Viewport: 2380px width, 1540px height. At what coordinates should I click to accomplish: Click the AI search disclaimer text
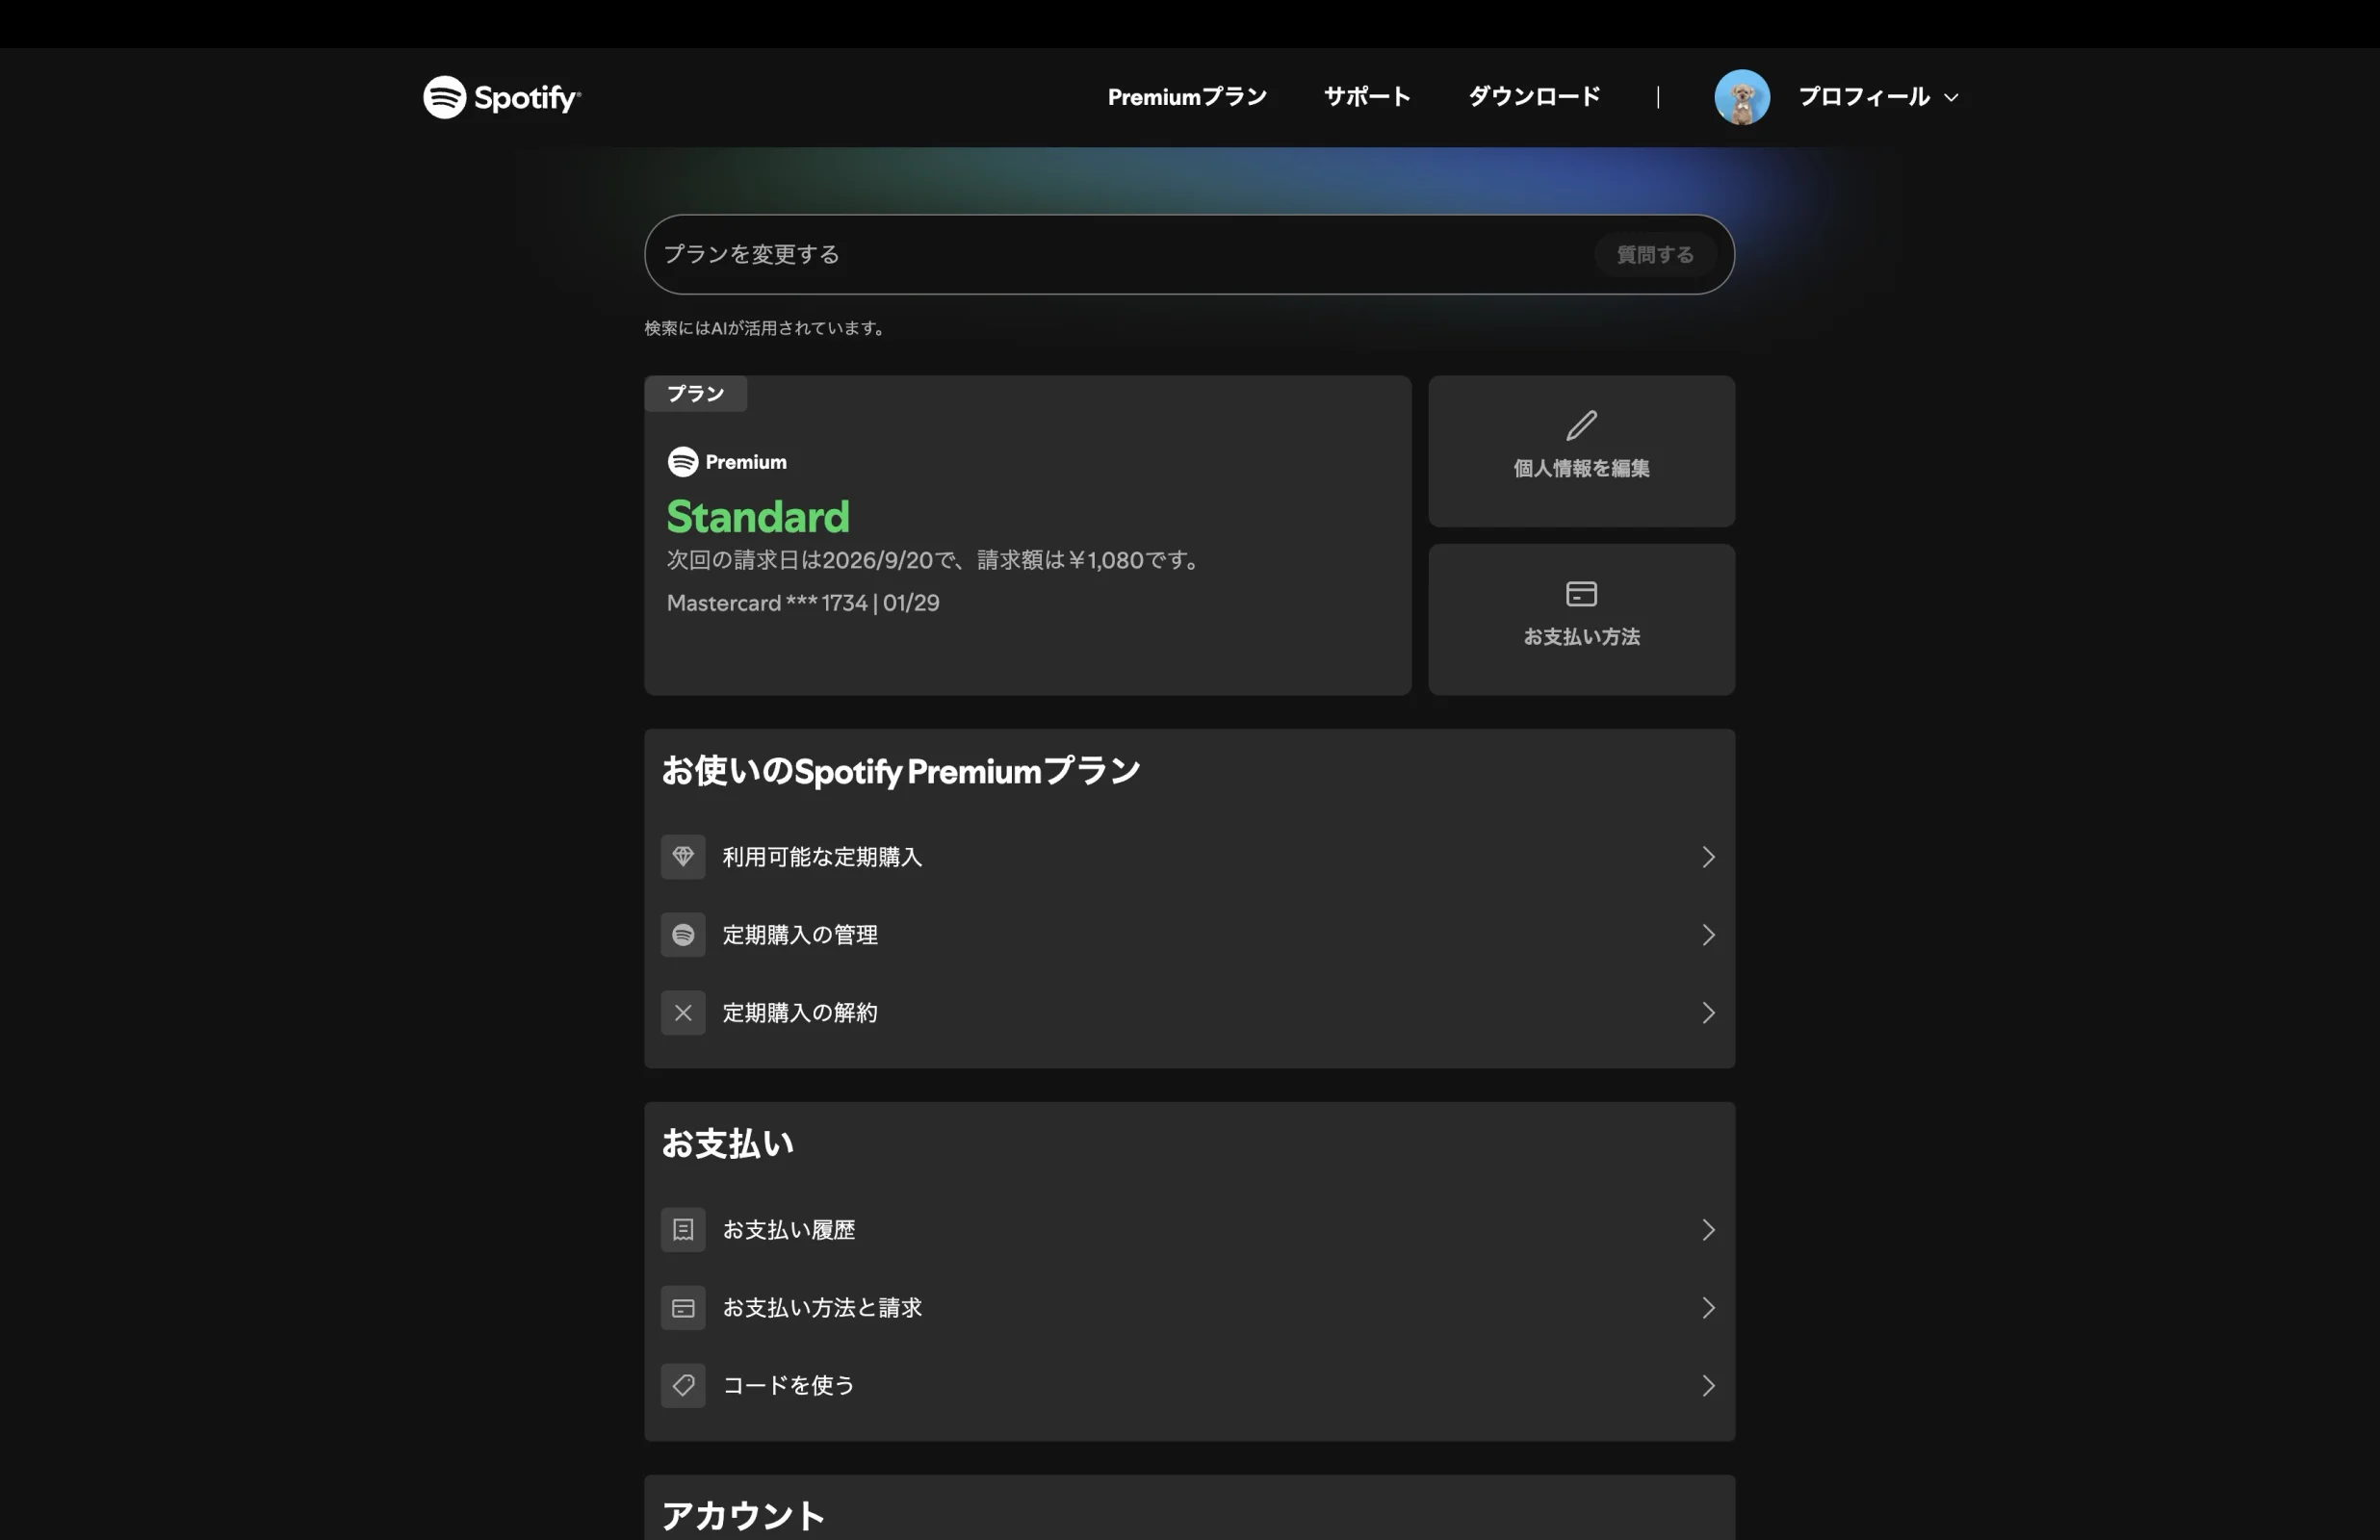tap(766, 328)
